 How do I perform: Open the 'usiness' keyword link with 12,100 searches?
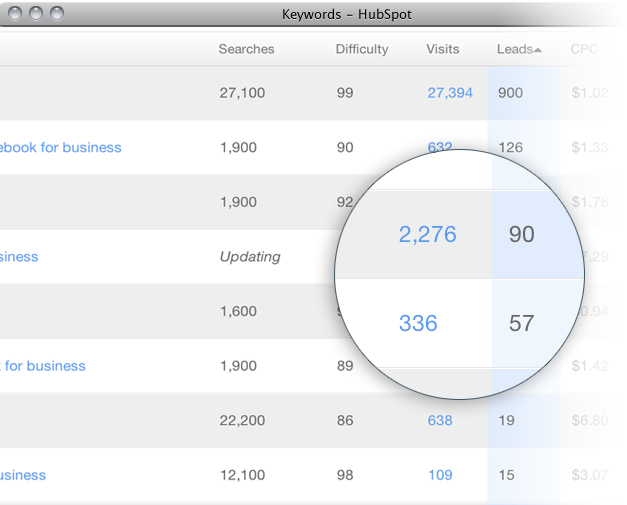[23, 475]
